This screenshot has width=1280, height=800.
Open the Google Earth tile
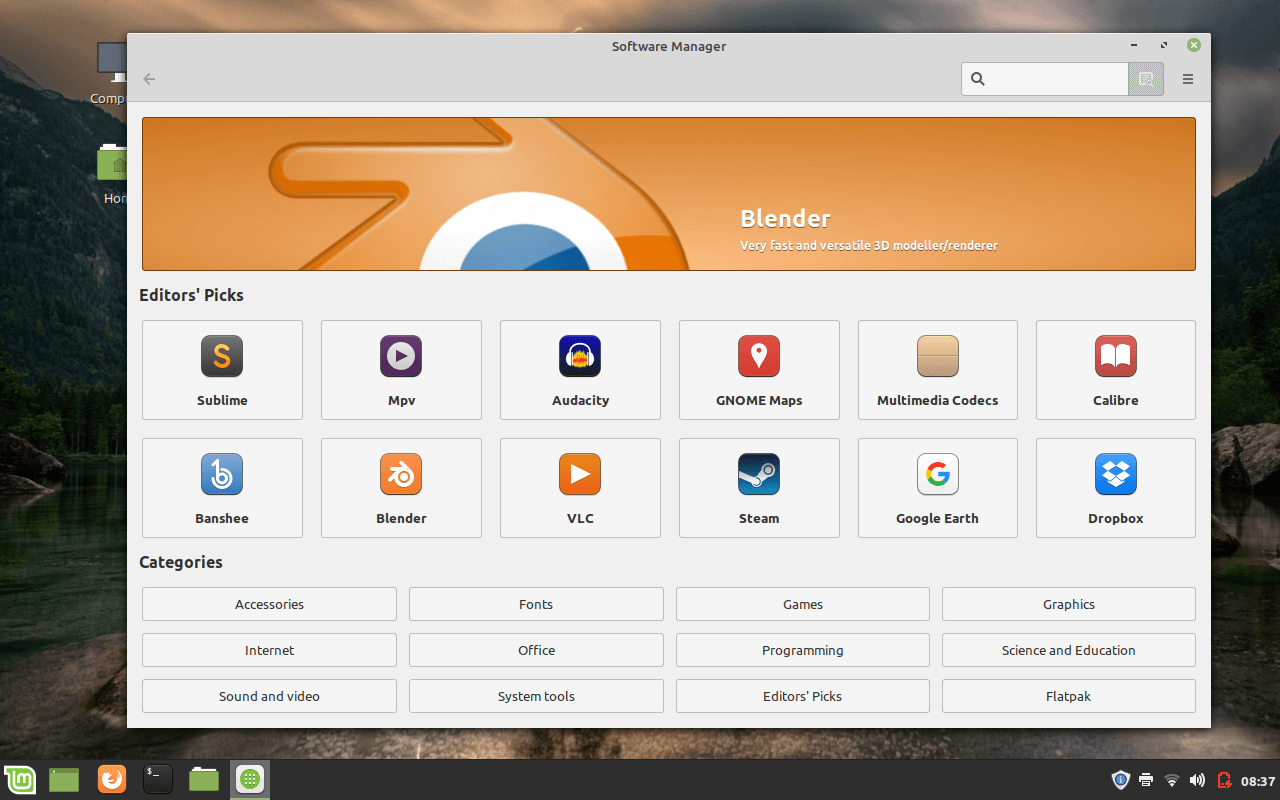tap(938, 488)
